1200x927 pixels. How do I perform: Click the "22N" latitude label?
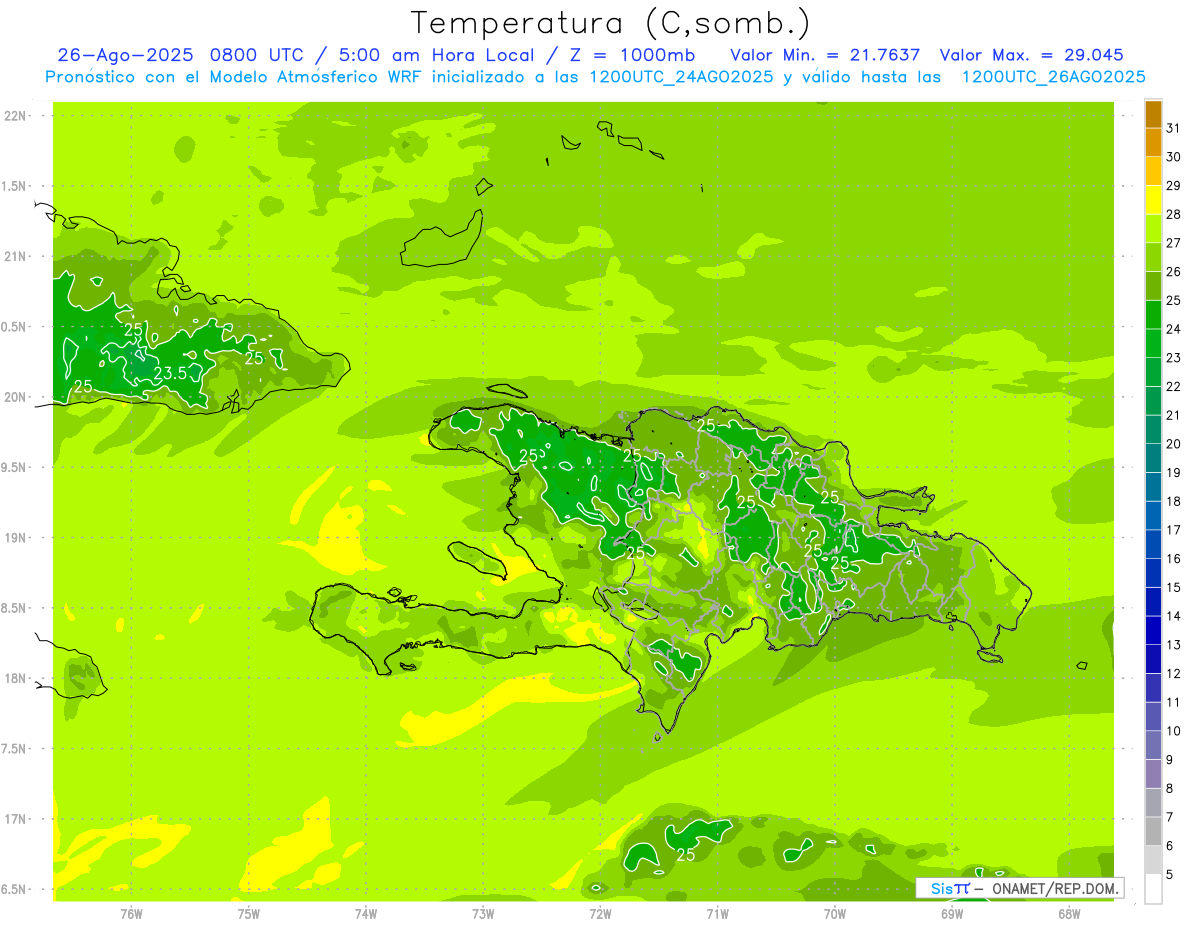[x=15, y=116]
